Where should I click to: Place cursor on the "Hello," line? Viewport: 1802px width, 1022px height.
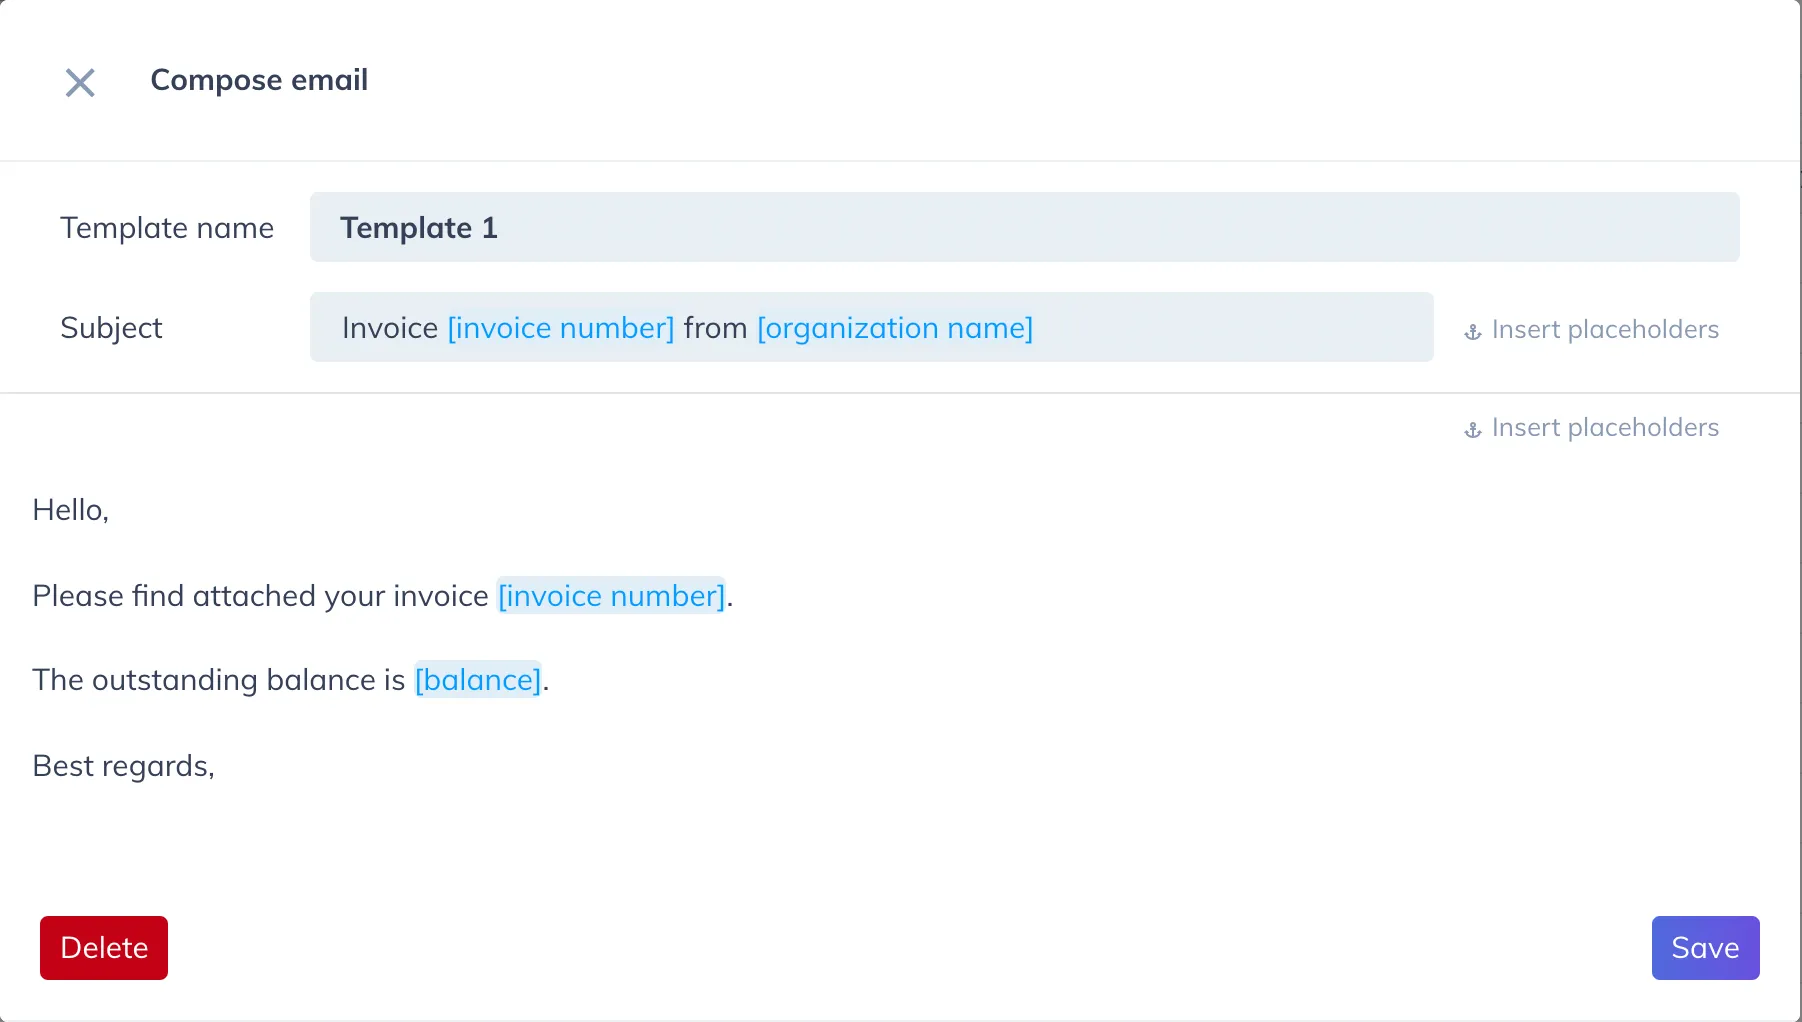click(x=70, y=510)
